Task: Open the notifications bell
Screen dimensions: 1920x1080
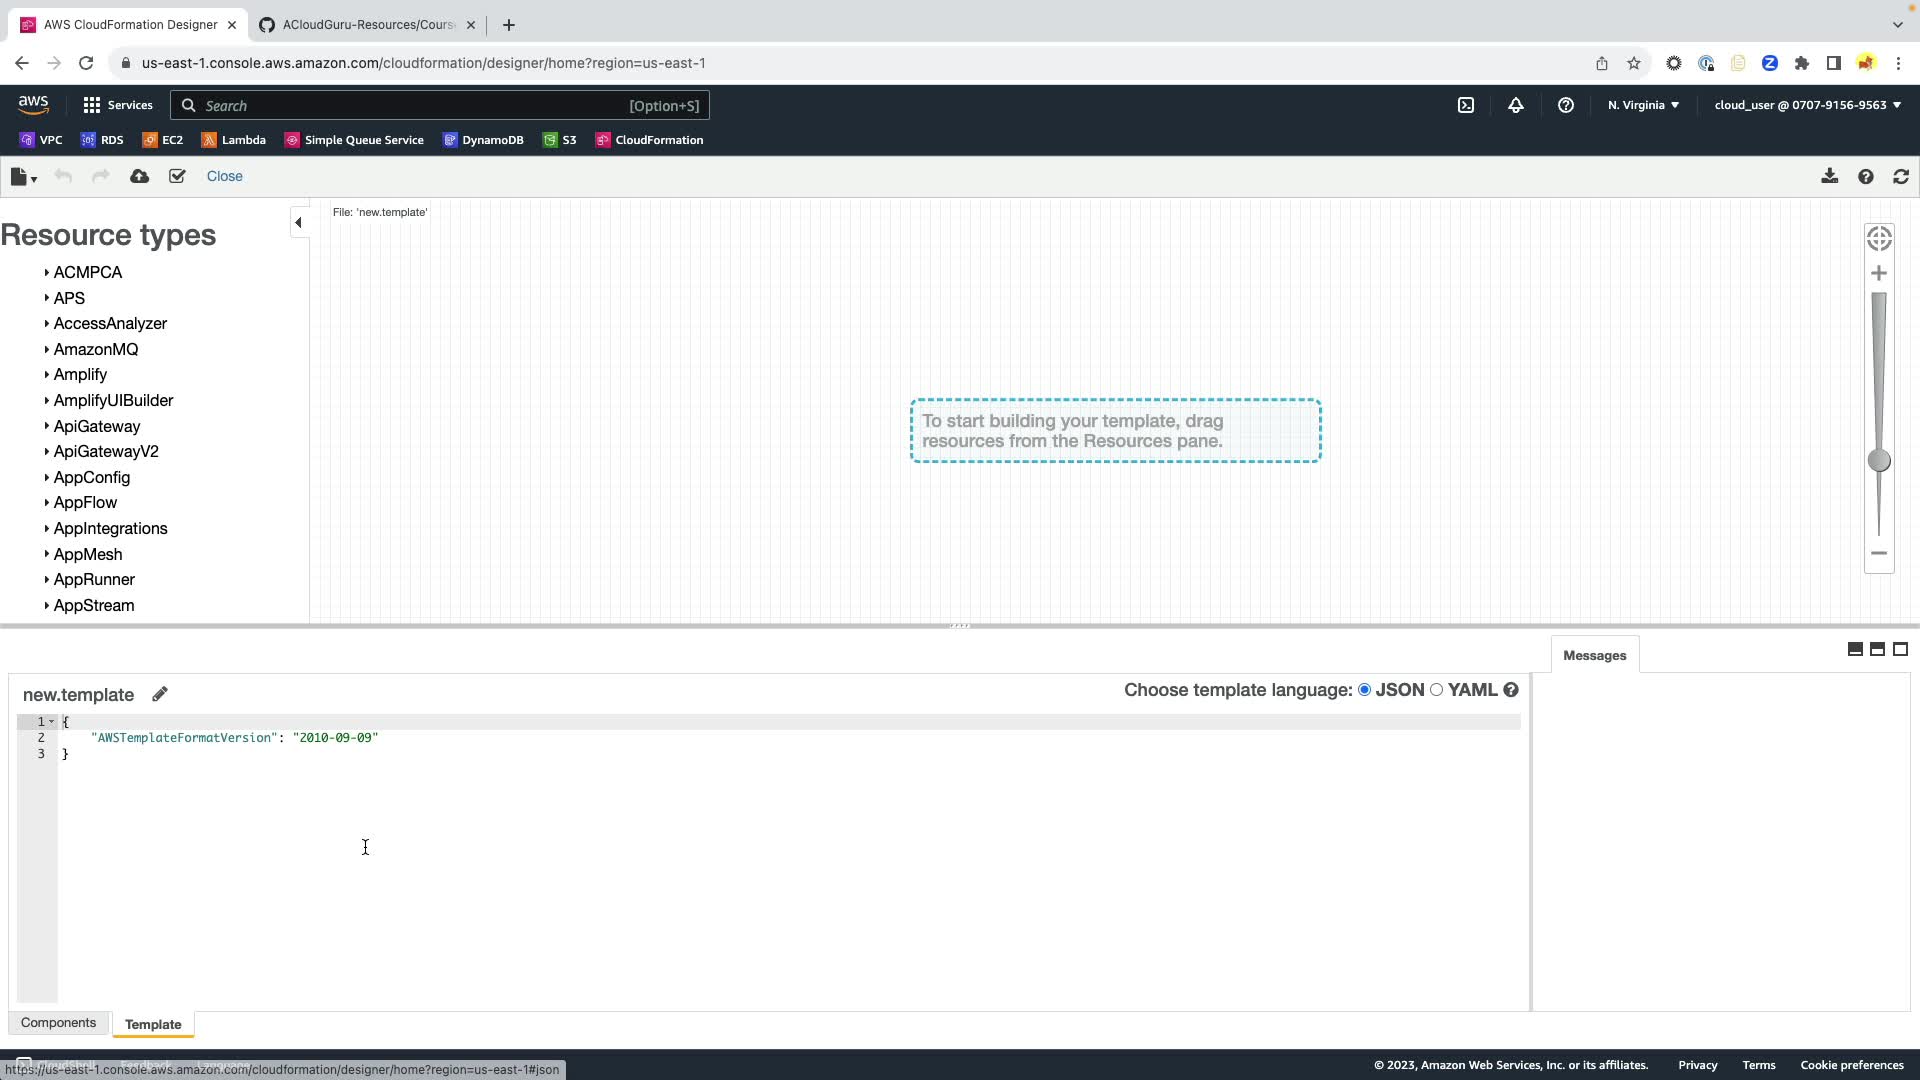Action: 1516,105
